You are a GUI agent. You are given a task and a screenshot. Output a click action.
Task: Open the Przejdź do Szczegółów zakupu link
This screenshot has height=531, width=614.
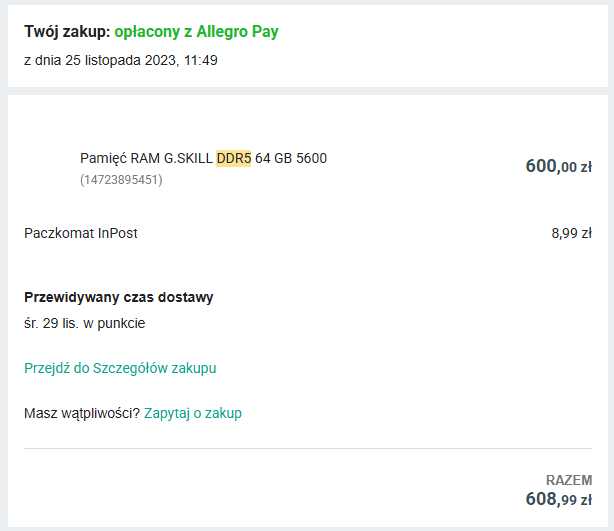tap(120, 368)
